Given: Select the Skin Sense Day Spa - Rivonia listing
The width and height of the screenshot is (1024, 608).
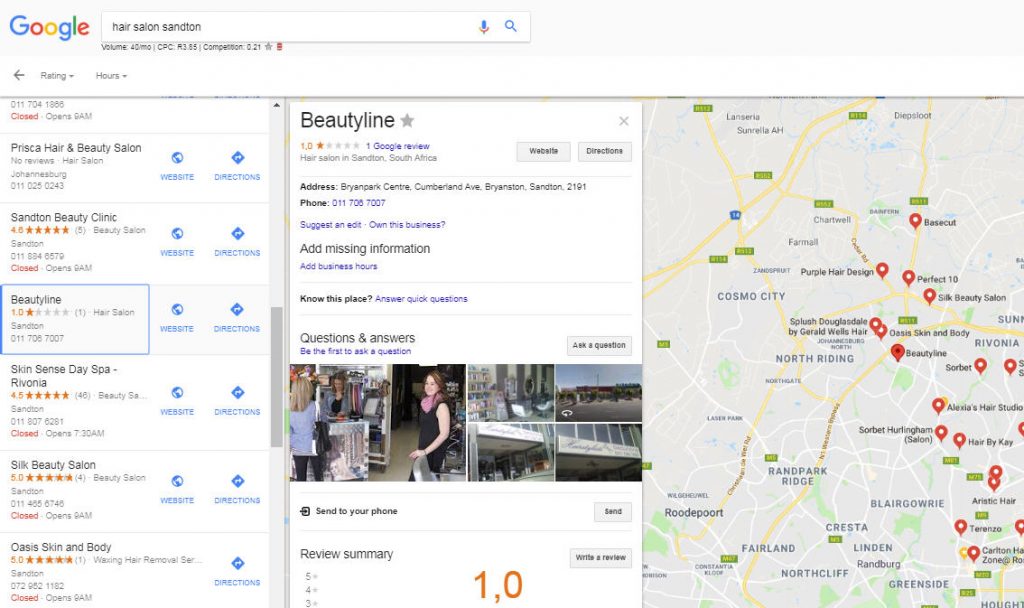Looking at the screenshot, I should [x=64, y=376].
